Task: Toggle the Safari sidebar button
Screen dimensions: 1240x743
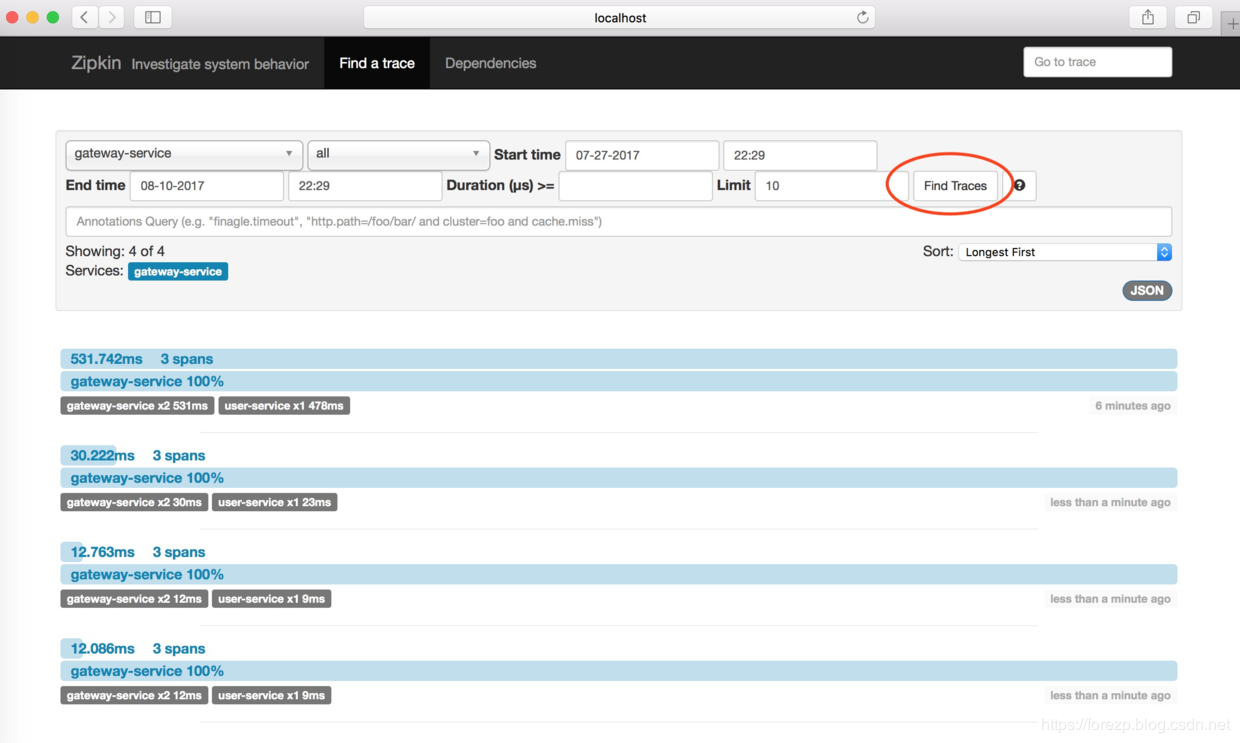Action: [153, 17]
